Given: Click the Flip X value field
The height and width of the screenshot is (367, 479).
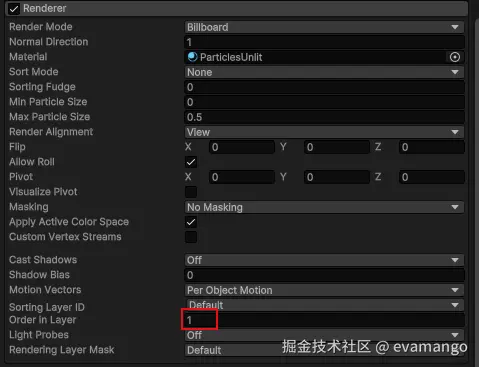Looking at the screenshot, I should pyautogui.click(x=242, y=147).
